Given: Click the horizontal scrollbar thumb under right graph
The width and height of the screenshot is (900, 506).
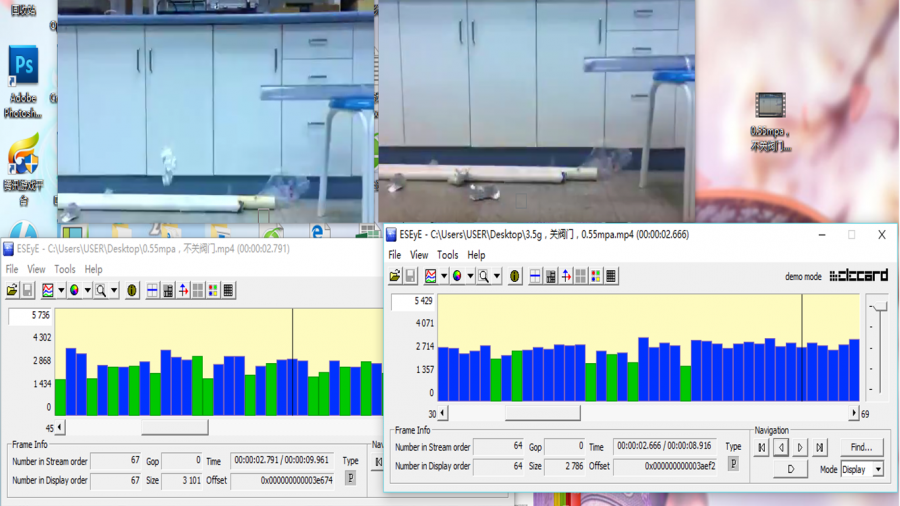Looking at the screenshot, I should pos(542,413).
